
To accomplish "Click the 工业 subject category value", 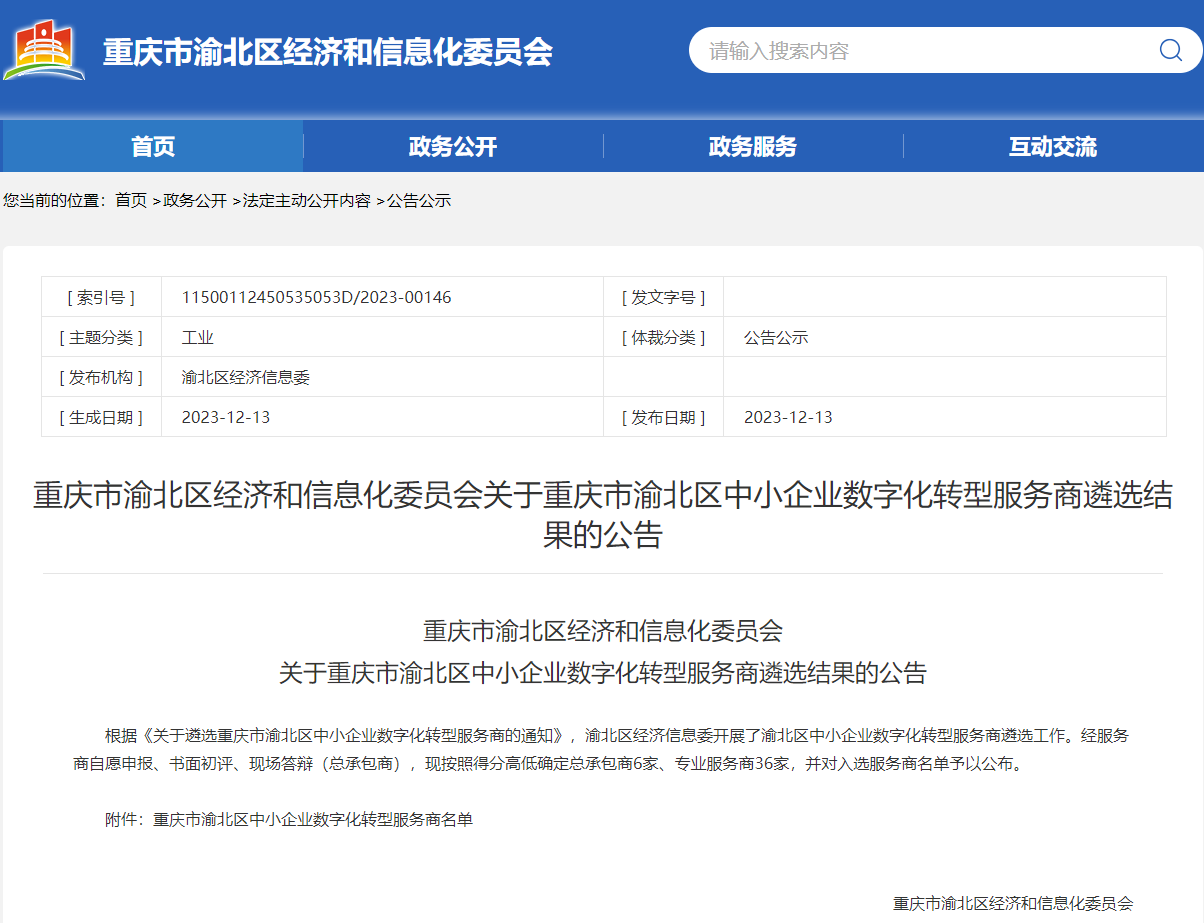I will pos(198,337).
